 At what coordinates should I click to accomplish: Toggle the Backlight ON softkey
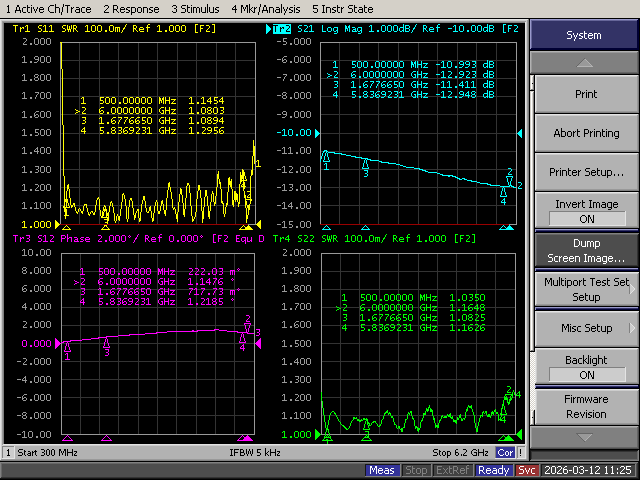pos(585,367)
